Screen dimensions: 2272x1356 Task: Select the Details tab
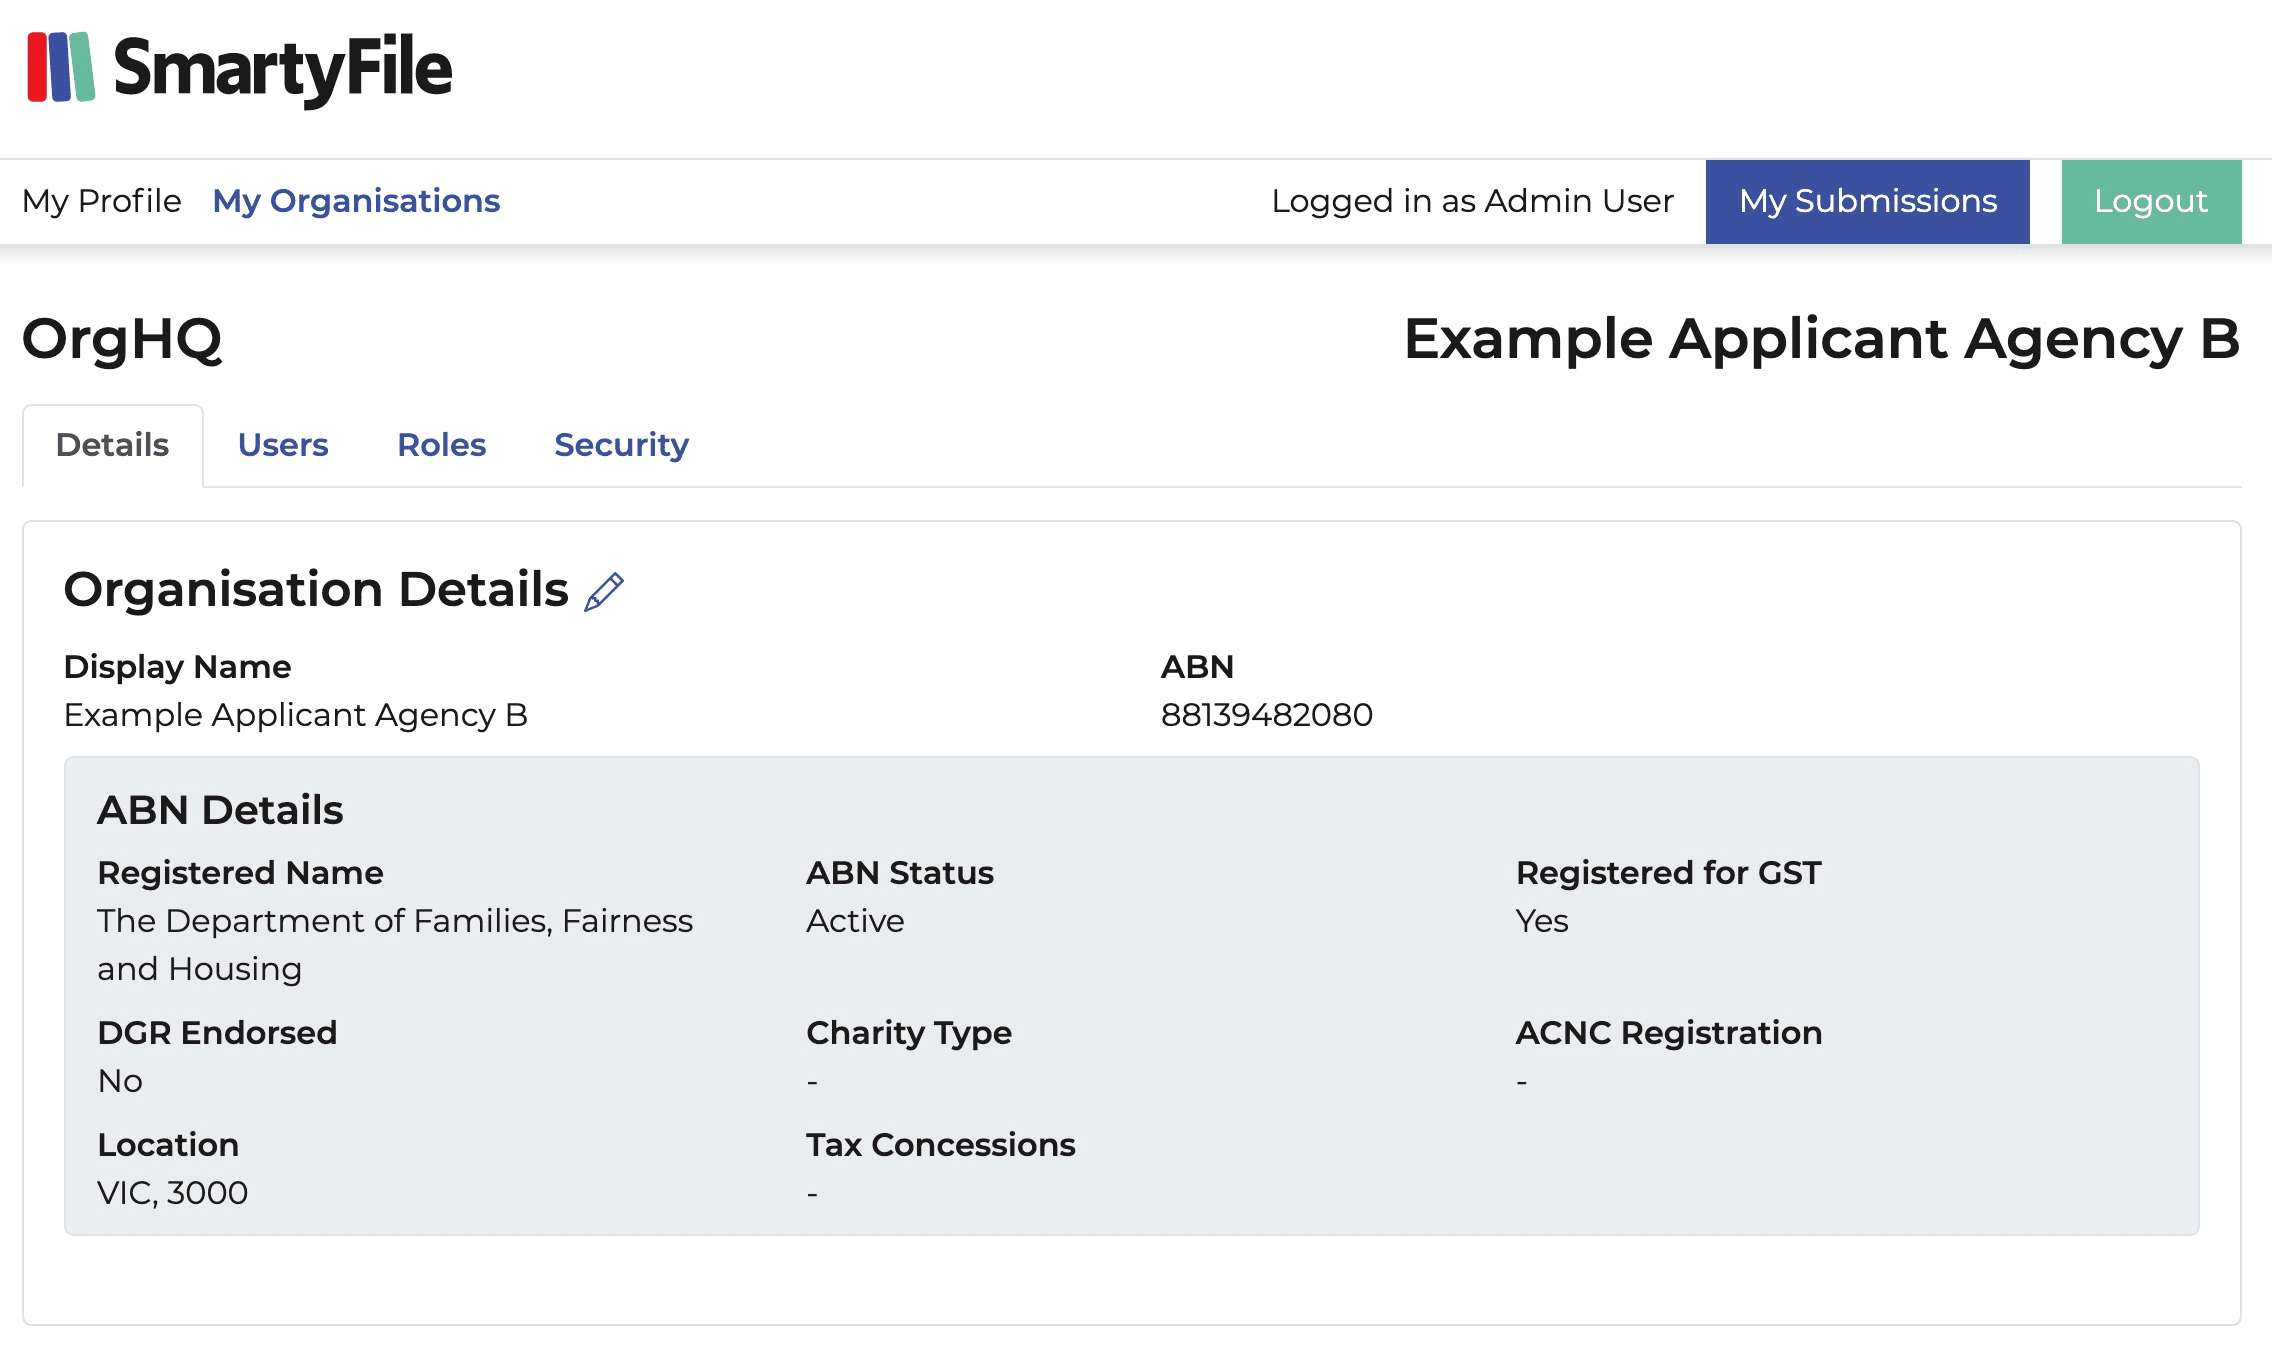tap(112, 444)
